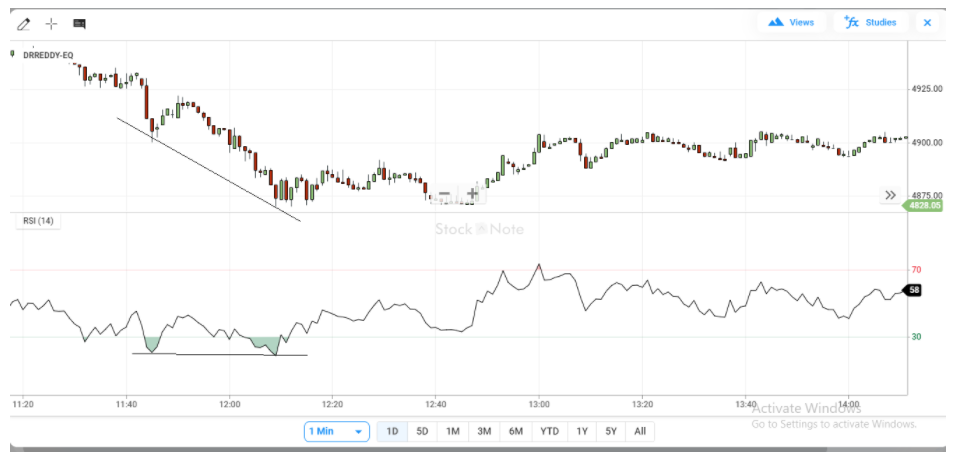This screenshot has width=954, height=459.
Task: Open the annotation comment tool
Action: tap(79, 24)
